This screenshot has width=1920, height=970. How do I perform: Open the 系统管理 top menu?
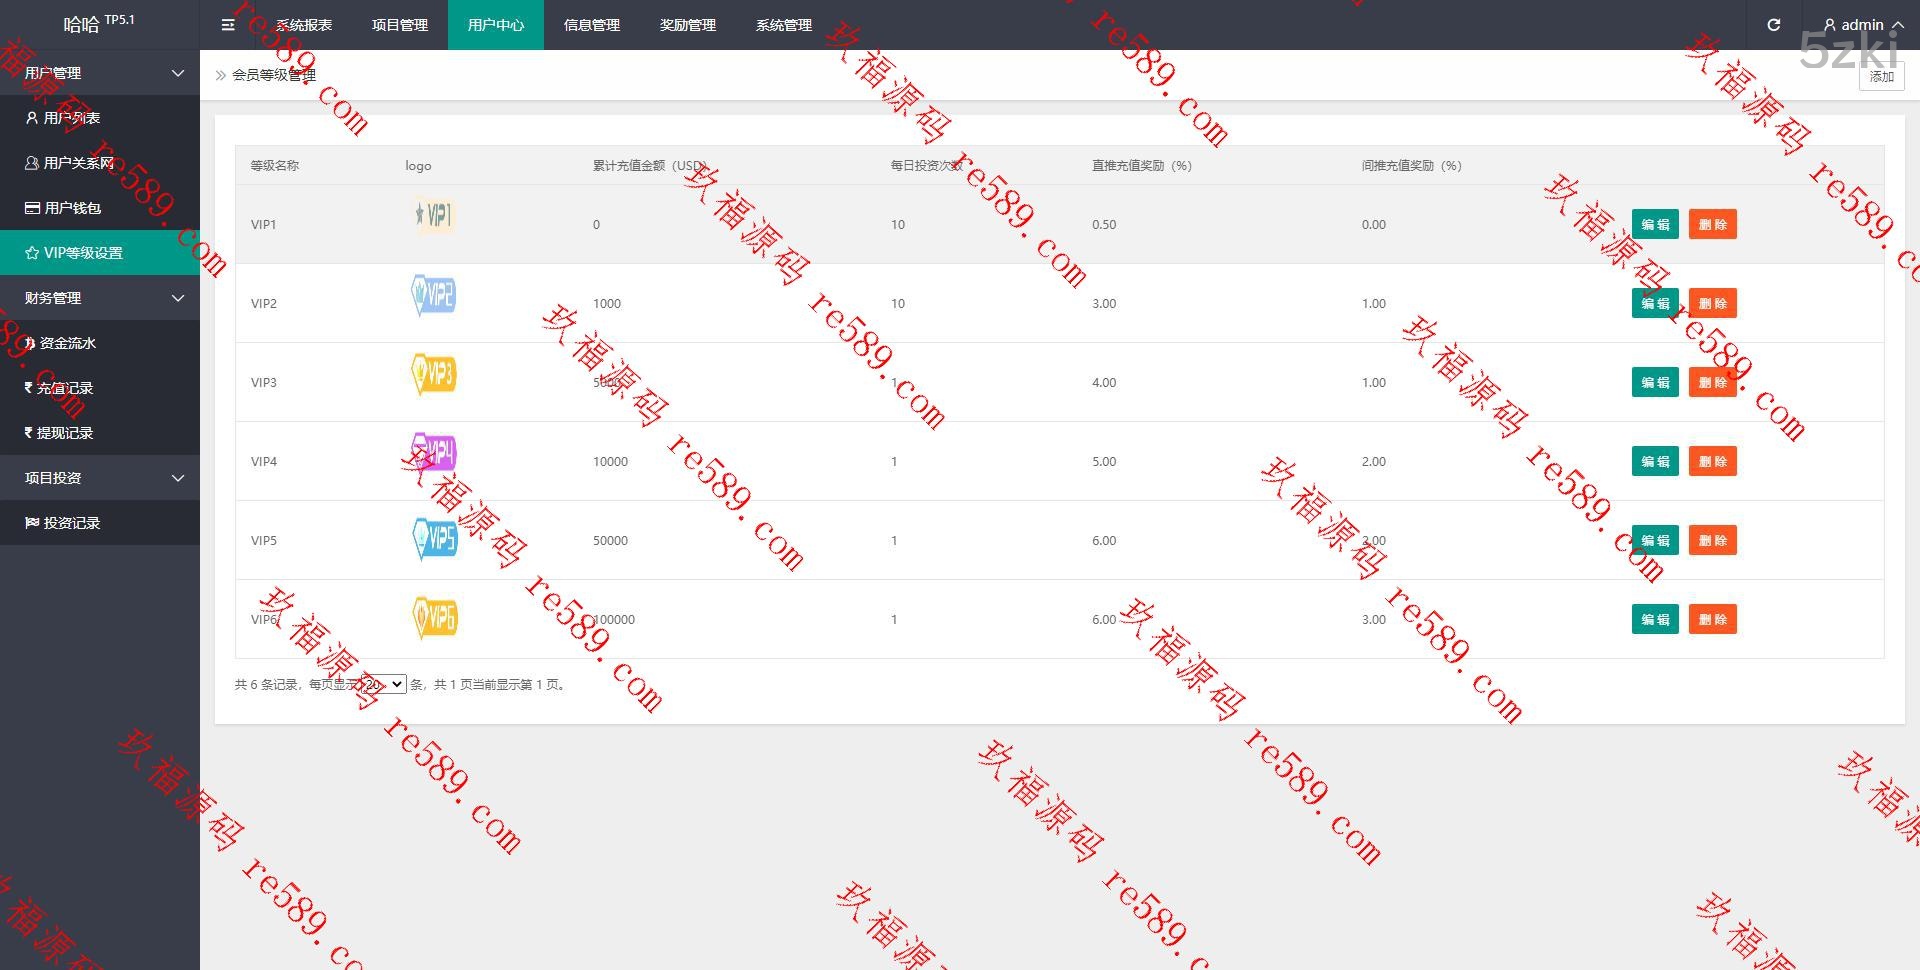click(784, 25)
